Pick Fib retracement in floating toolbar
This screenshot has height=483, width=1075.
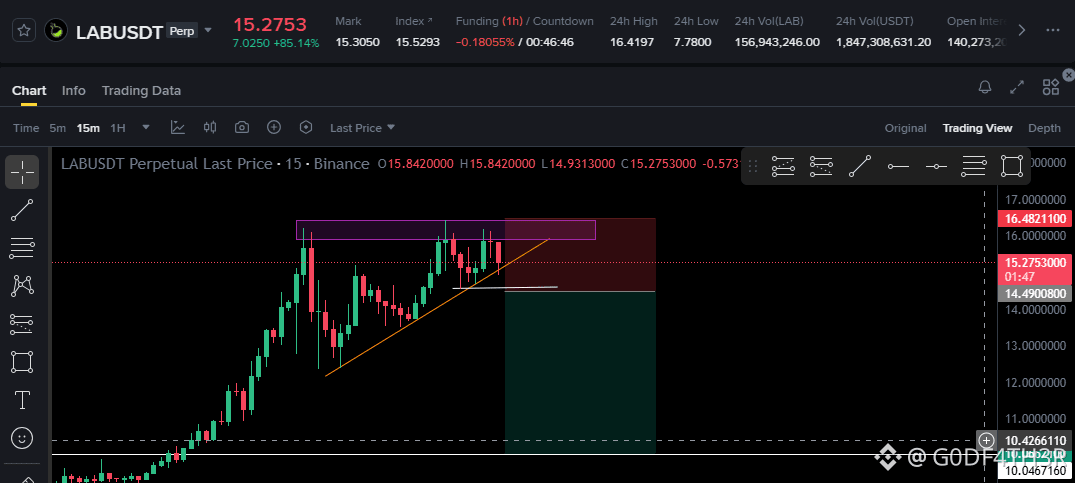coord(974,166)
